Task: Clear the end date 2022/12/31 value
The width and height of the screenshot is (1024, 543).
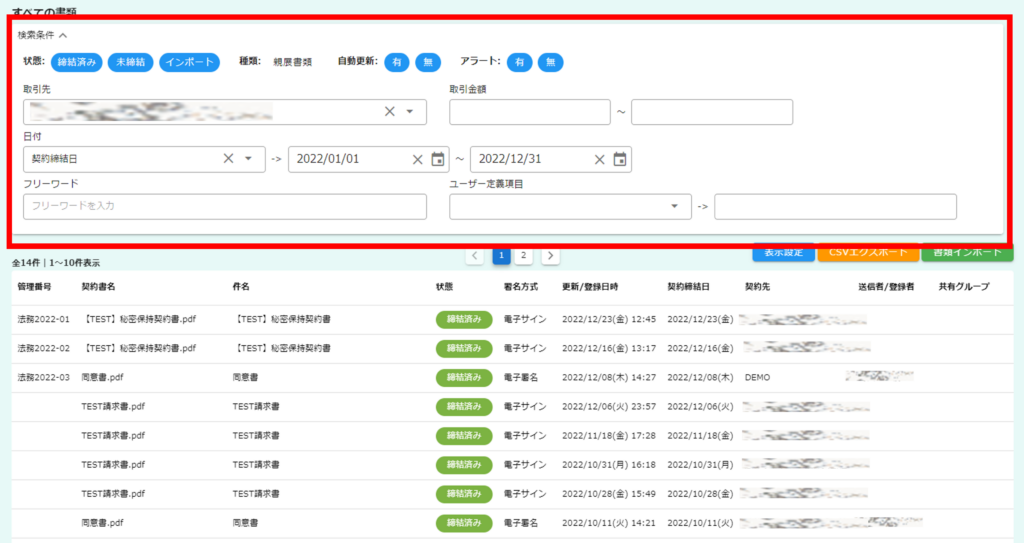Action: click(599, 159)
